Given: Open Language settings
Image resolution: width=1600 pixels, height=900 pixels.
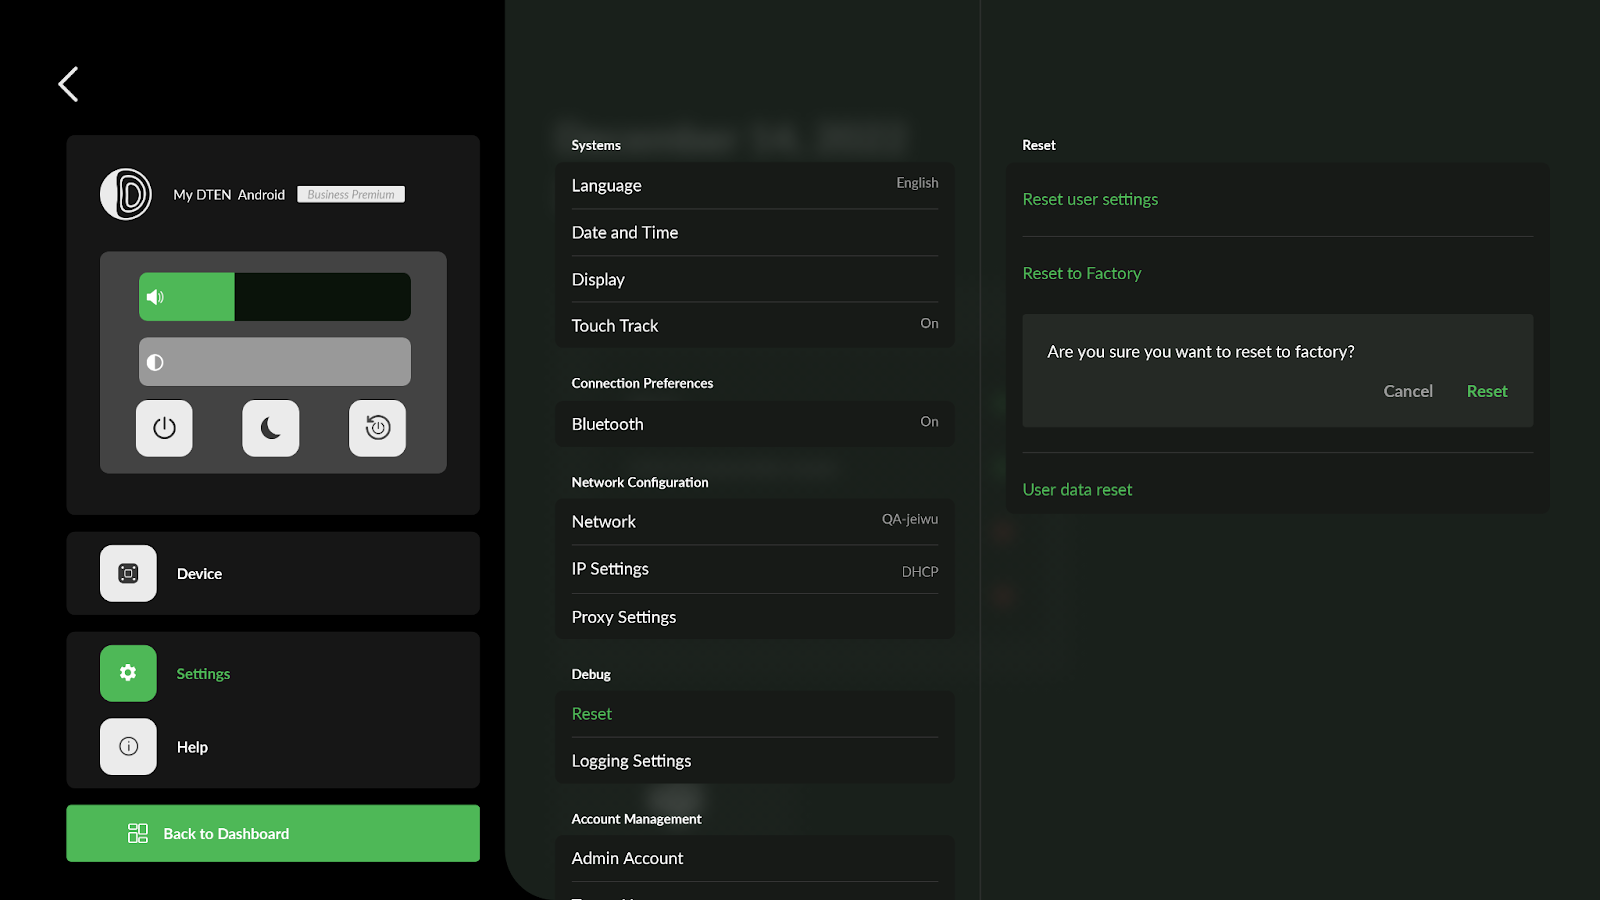Looking at the screenshot, I should coord(755,185).
